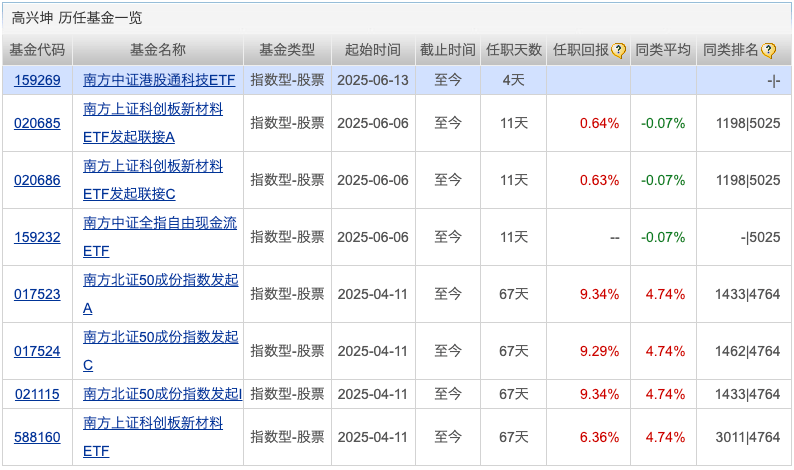Click 至今 in the 159269 row
This screenshot has height=470, width=794.
(x=448, y=80)
